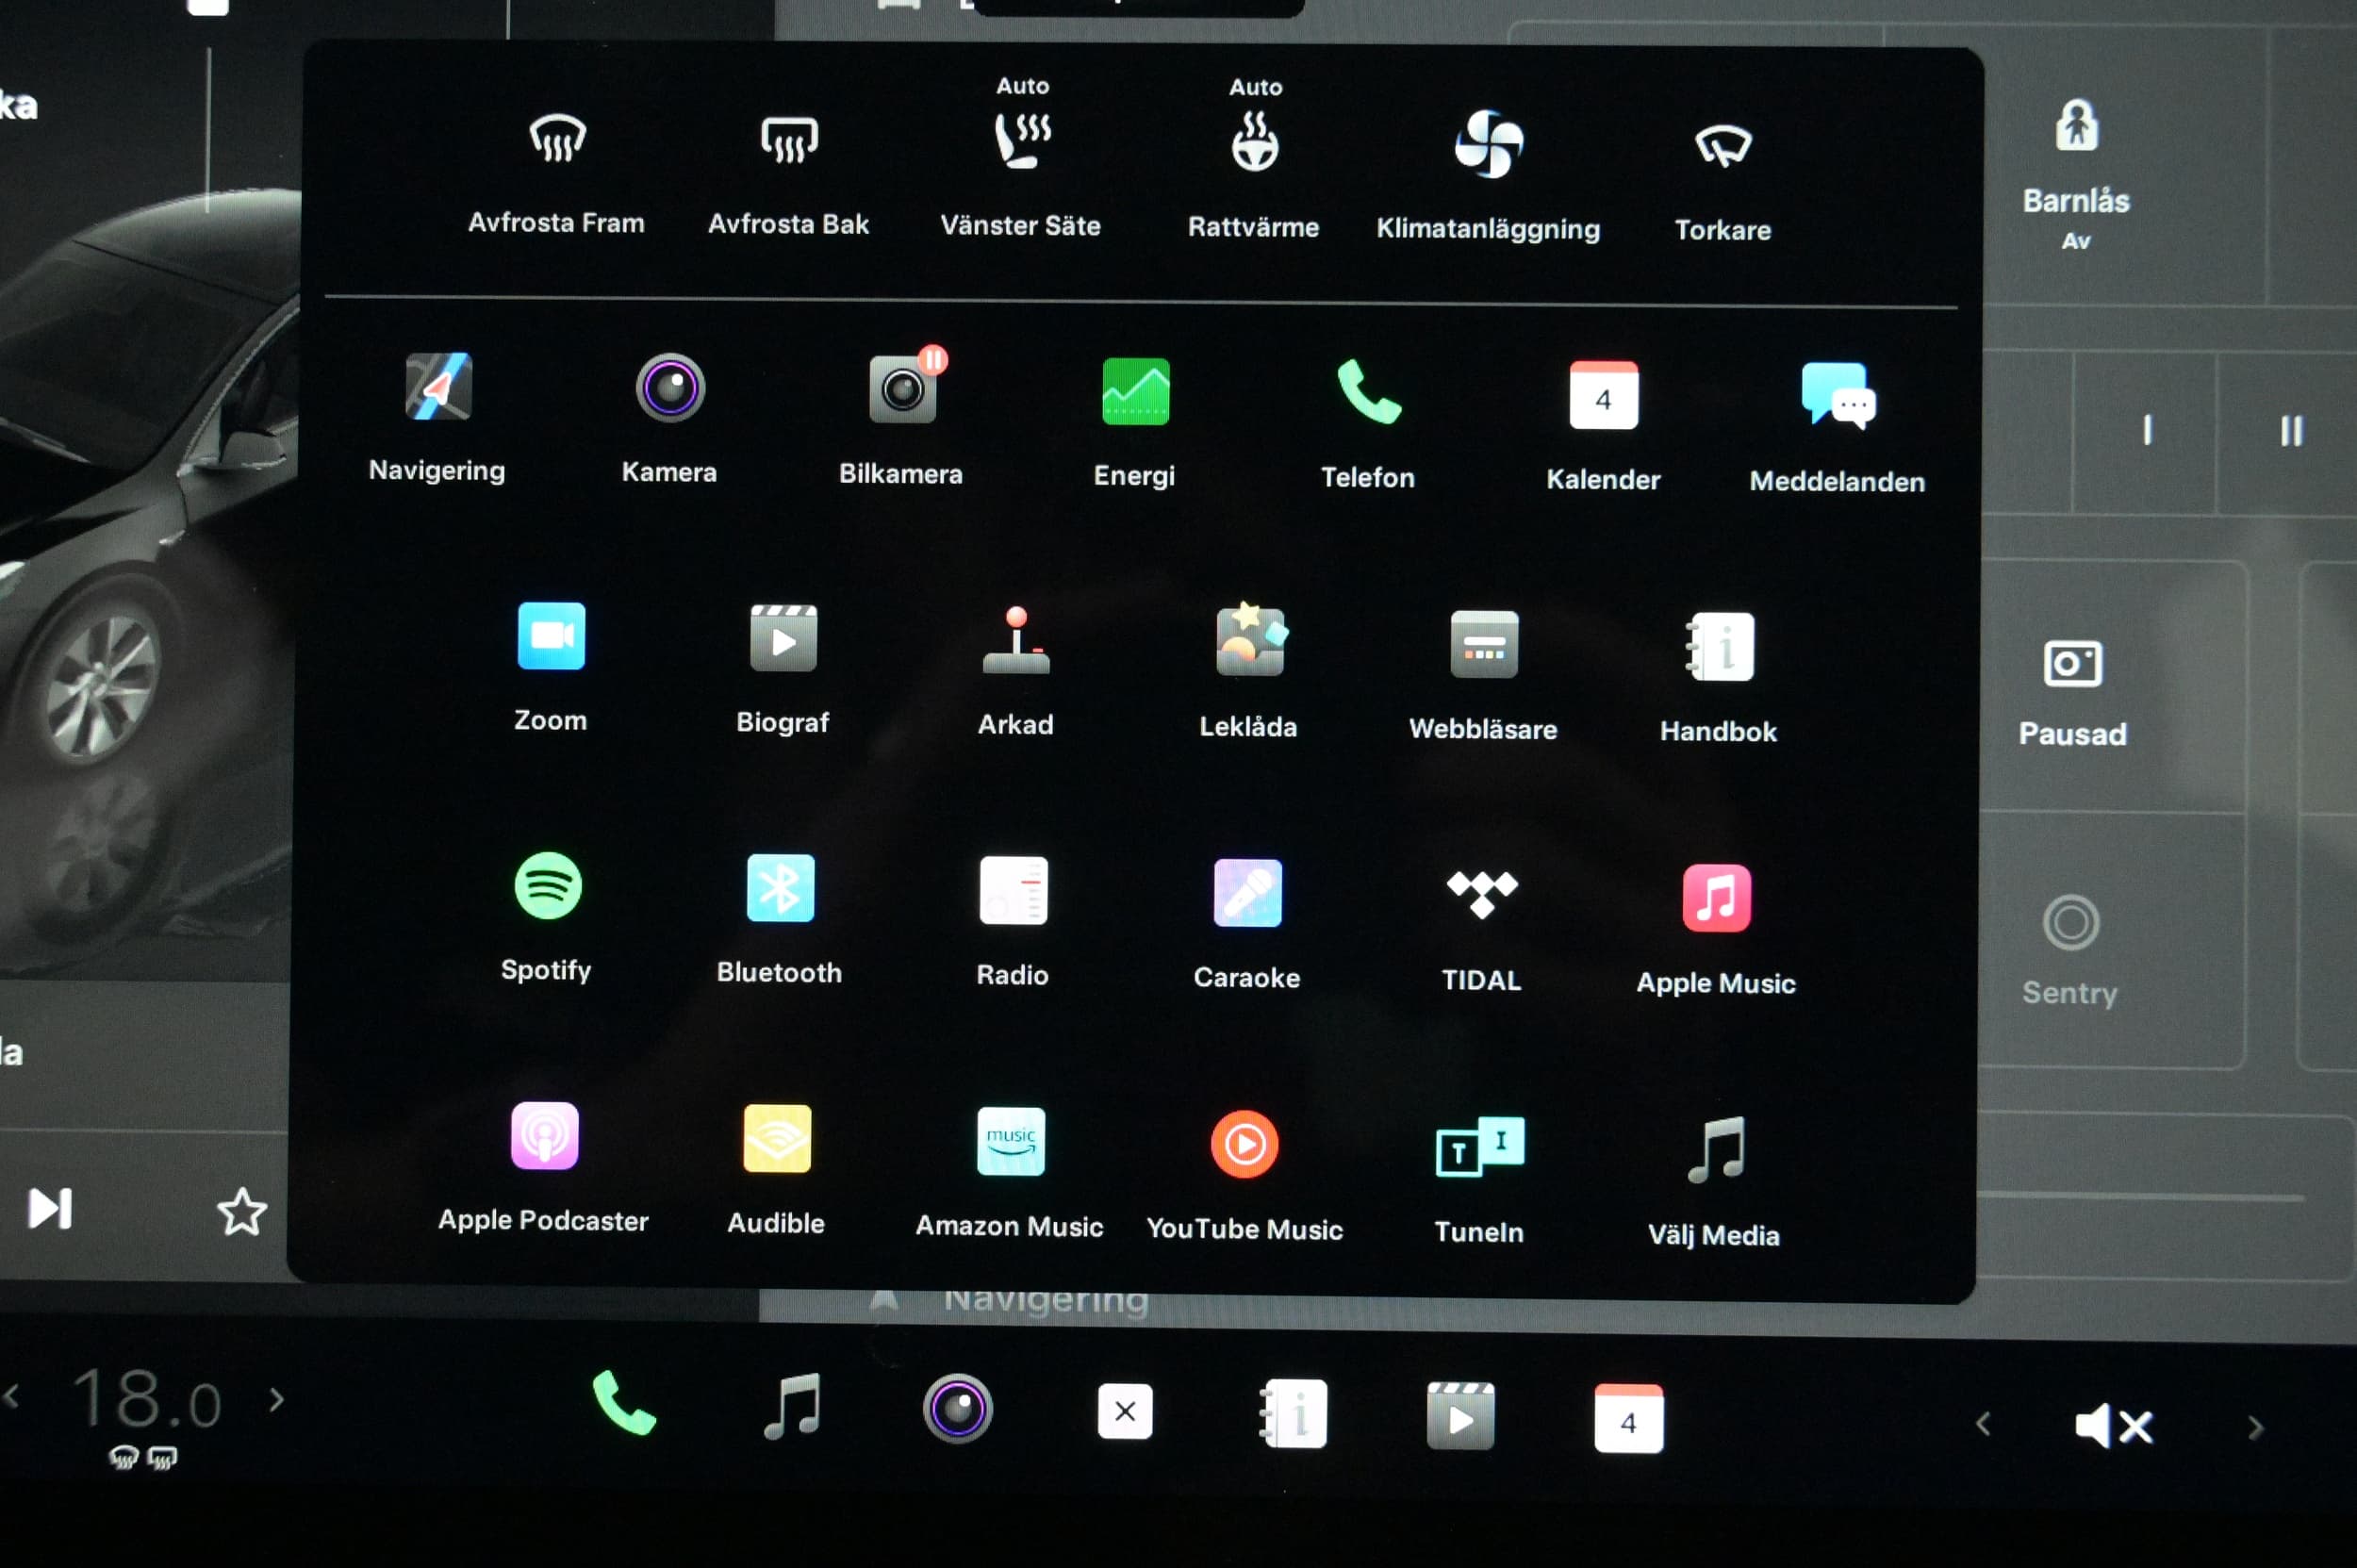Open Kalender in the app grid
This screenshot has width=2357, height=1568.
pyautogui.click(x=1603, y=426)
